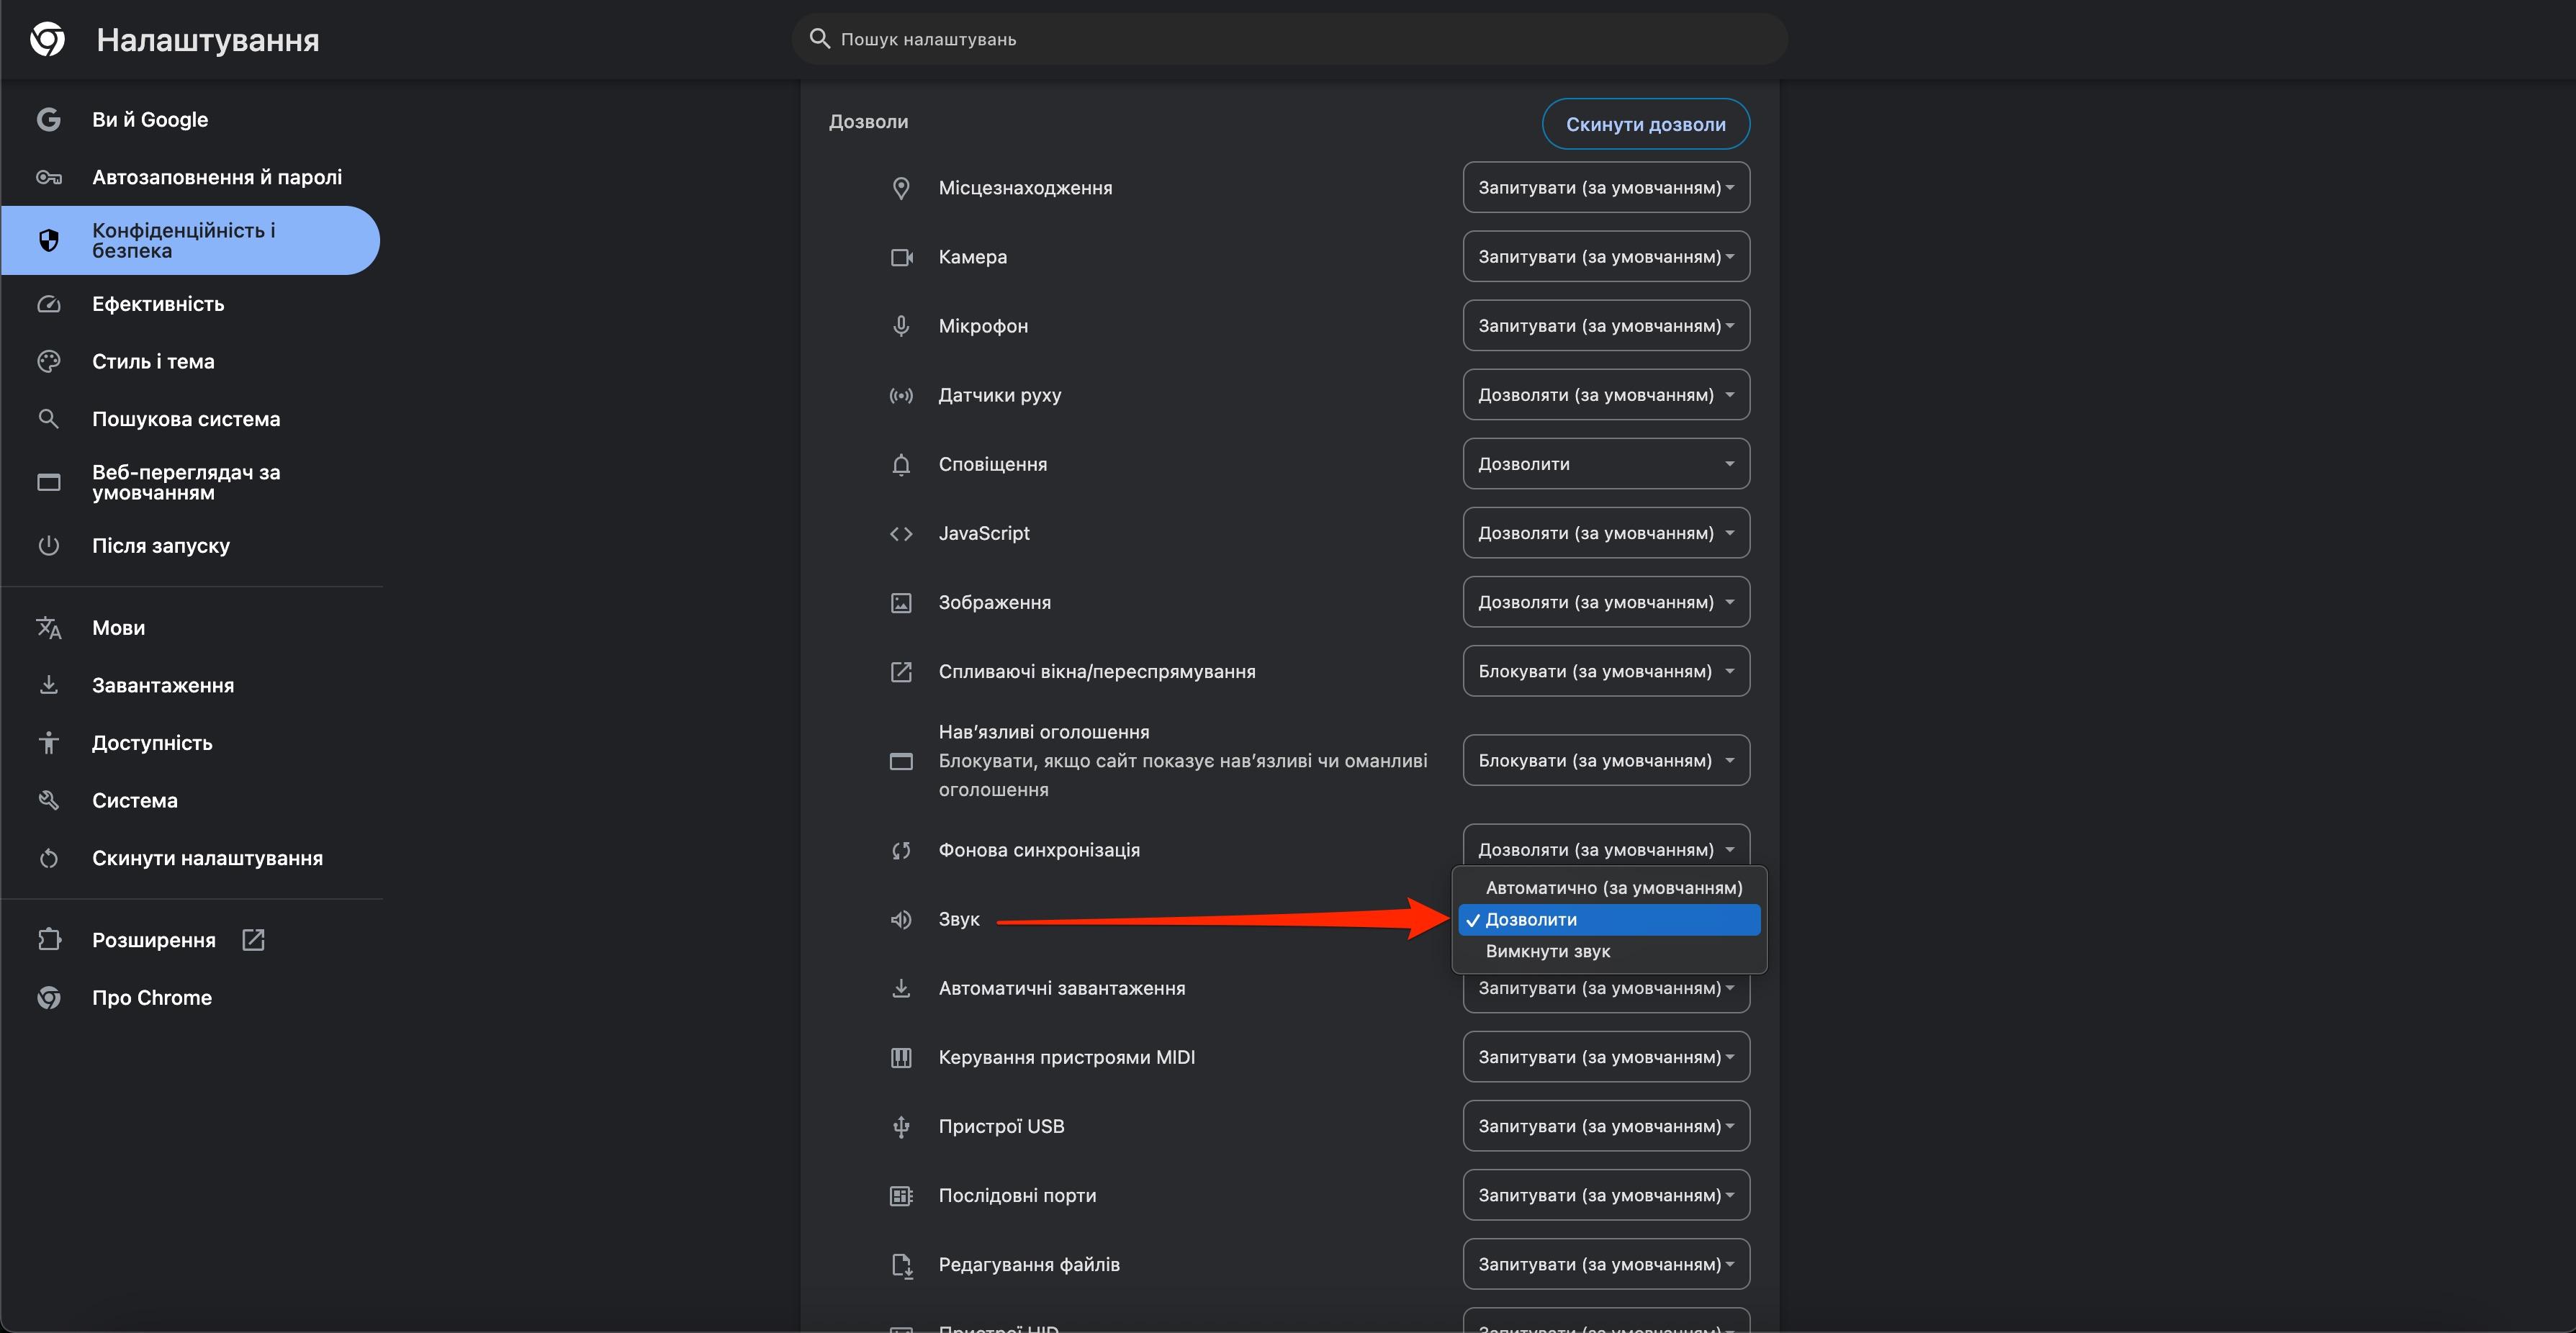Open the Нав'язливі оголошення dropdown
This screenshot has width=2576, height=1333.
pos(1606,760)
